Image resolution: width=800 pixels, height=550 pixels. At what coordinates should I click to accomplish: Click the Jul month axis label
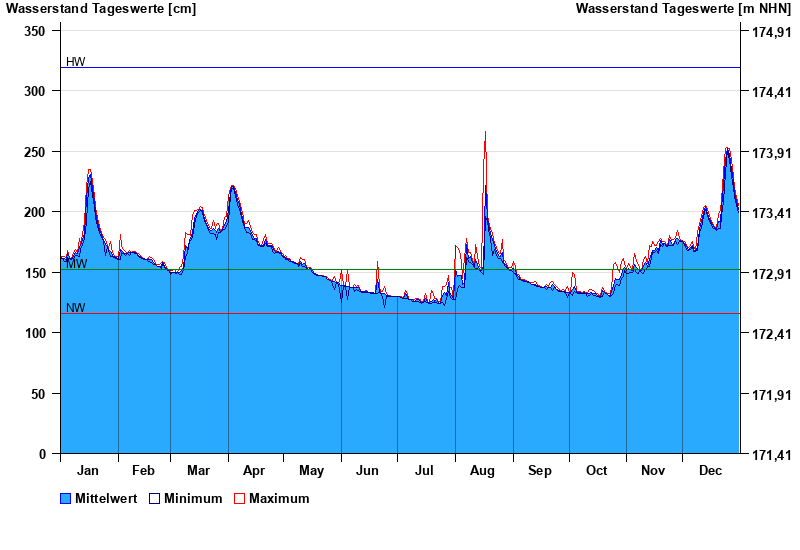[x=425, y=470]
